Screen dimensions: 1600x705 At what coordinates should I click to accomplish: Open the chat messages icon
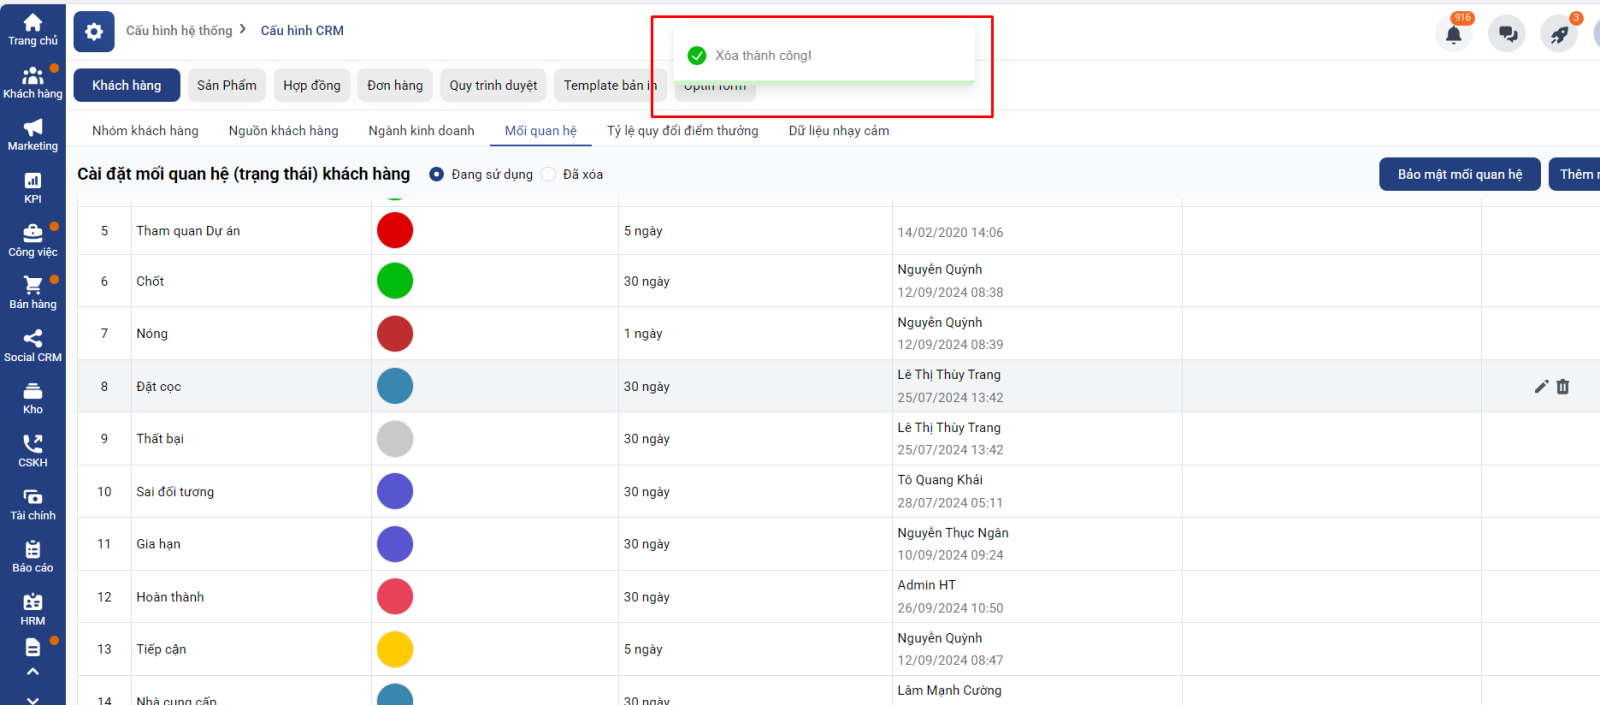click(1507, 35)
